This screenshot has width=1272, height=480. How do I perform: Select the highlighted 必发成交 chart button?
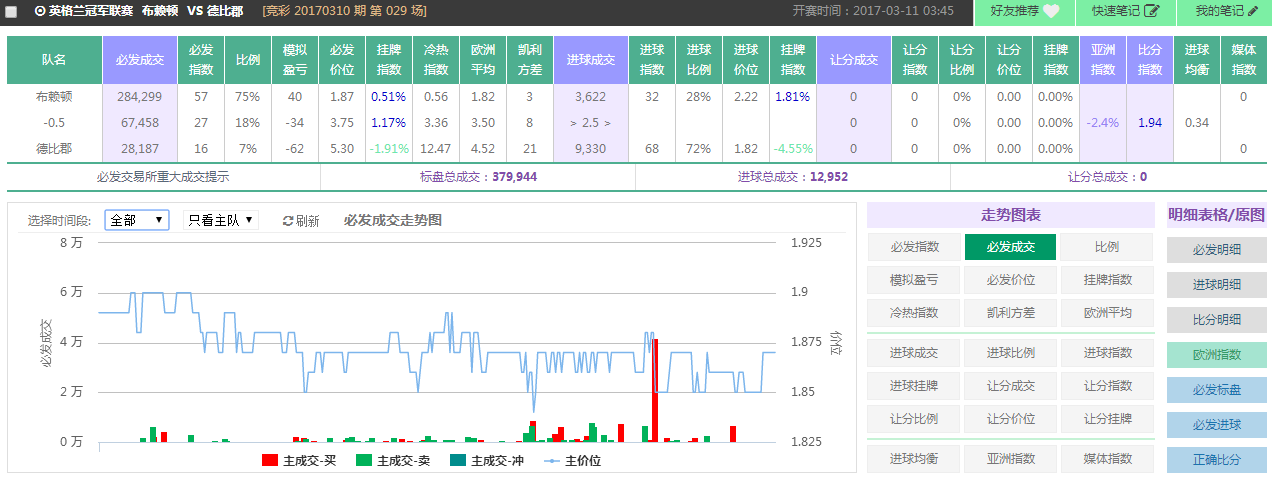coord(1010,247)
